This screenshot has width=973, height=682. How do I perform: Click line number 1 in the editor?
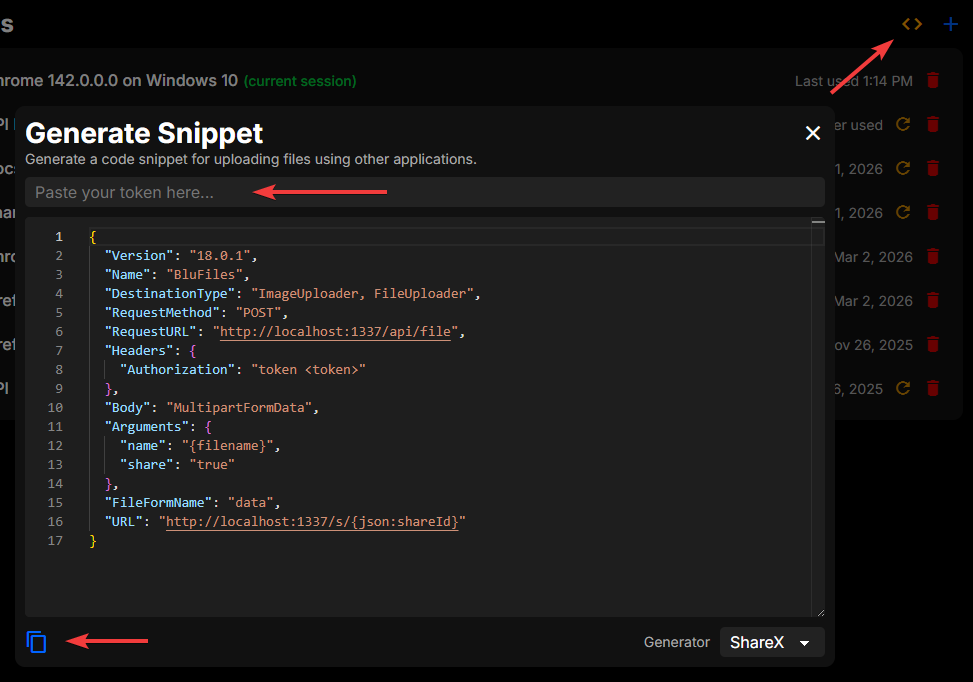tap(59, 237)
